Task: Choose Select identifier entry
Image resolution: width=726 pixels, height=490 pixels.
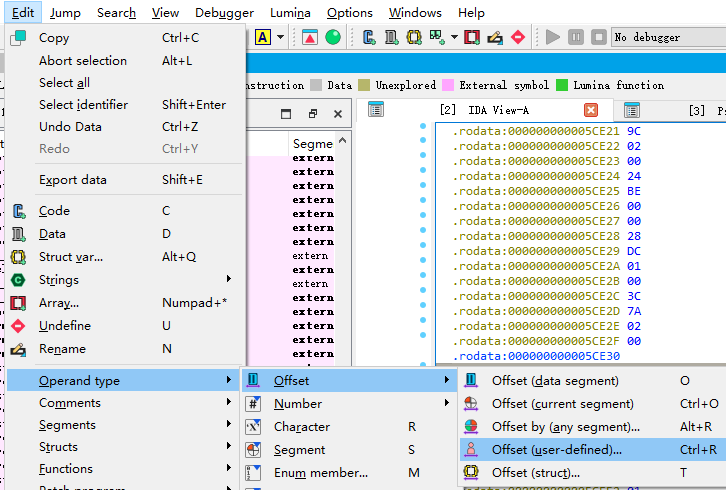Action: tap(125, 105)
